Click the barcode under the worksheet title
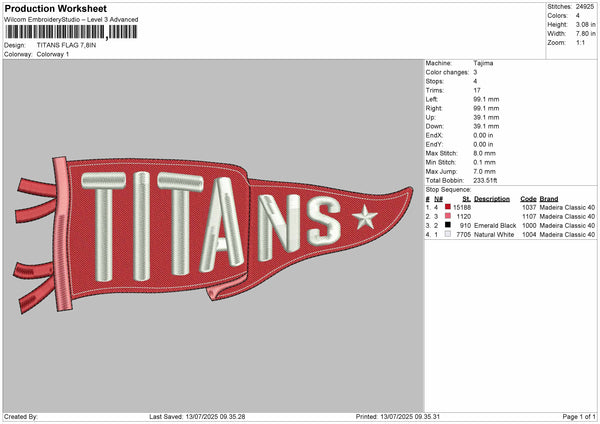The height and width of the screenshot is (424, 600). 71,32
